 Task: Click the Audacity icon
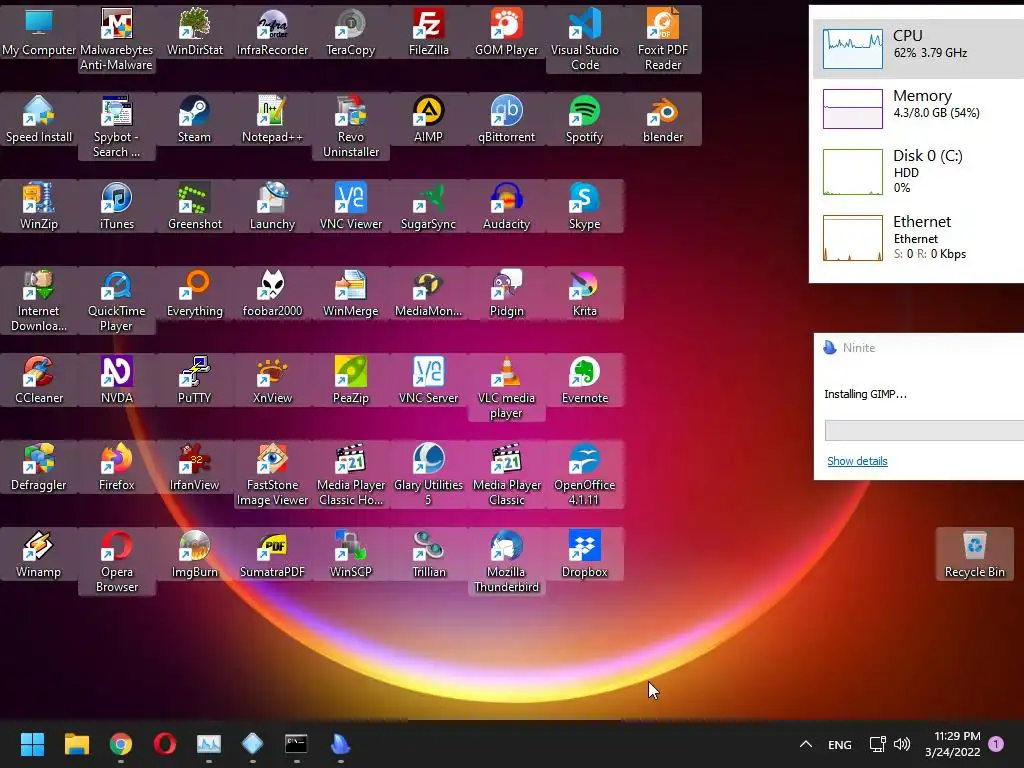pos(506,206)
